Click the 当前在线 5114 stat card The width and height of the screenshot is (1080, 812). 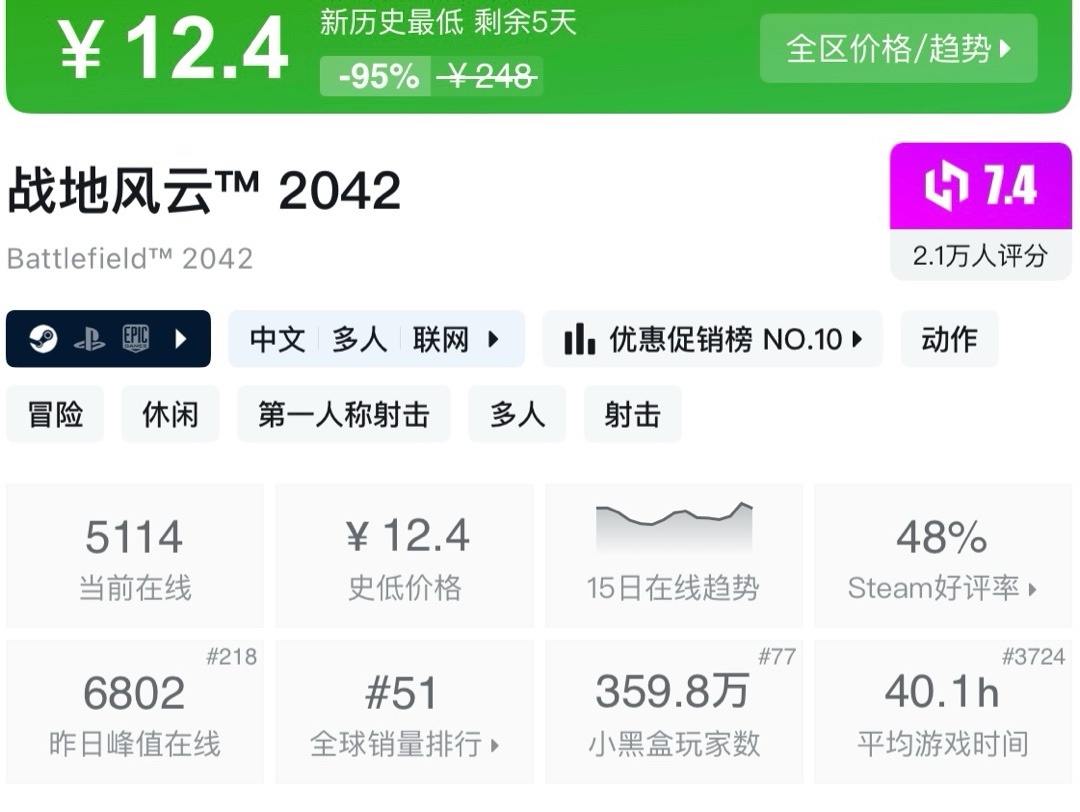(135, 556)
